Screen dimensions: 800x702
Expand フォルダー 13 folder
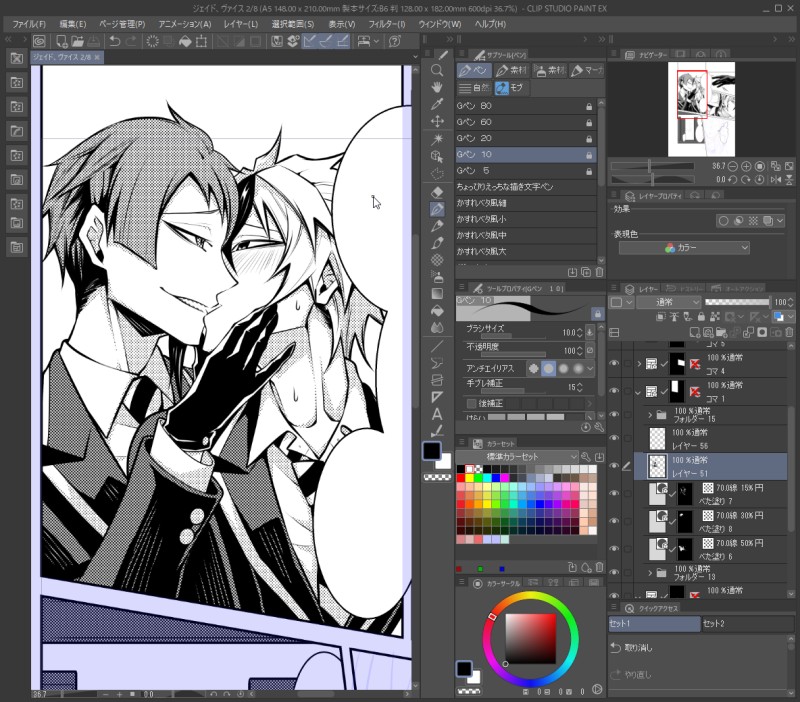pos(650,573)
